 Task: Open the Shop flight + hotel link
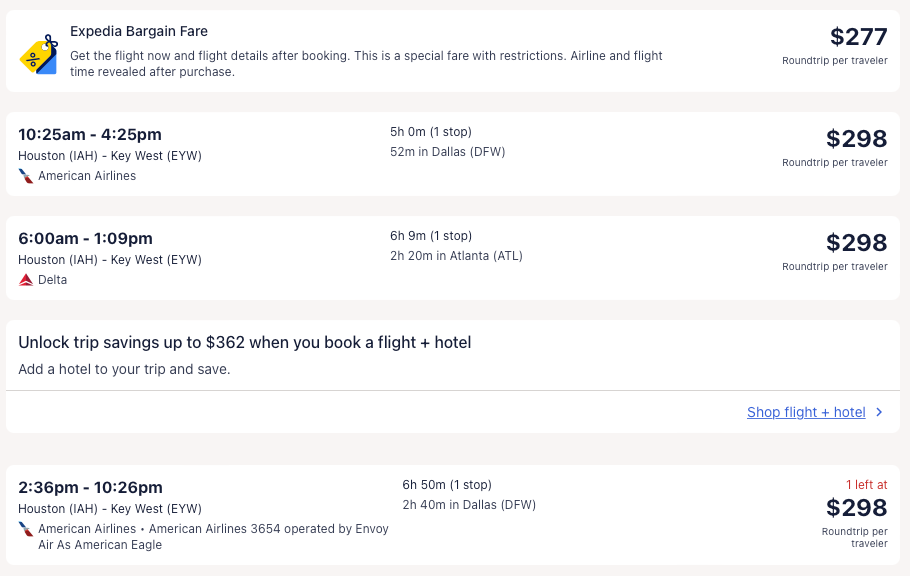click(x=805, y=412)
